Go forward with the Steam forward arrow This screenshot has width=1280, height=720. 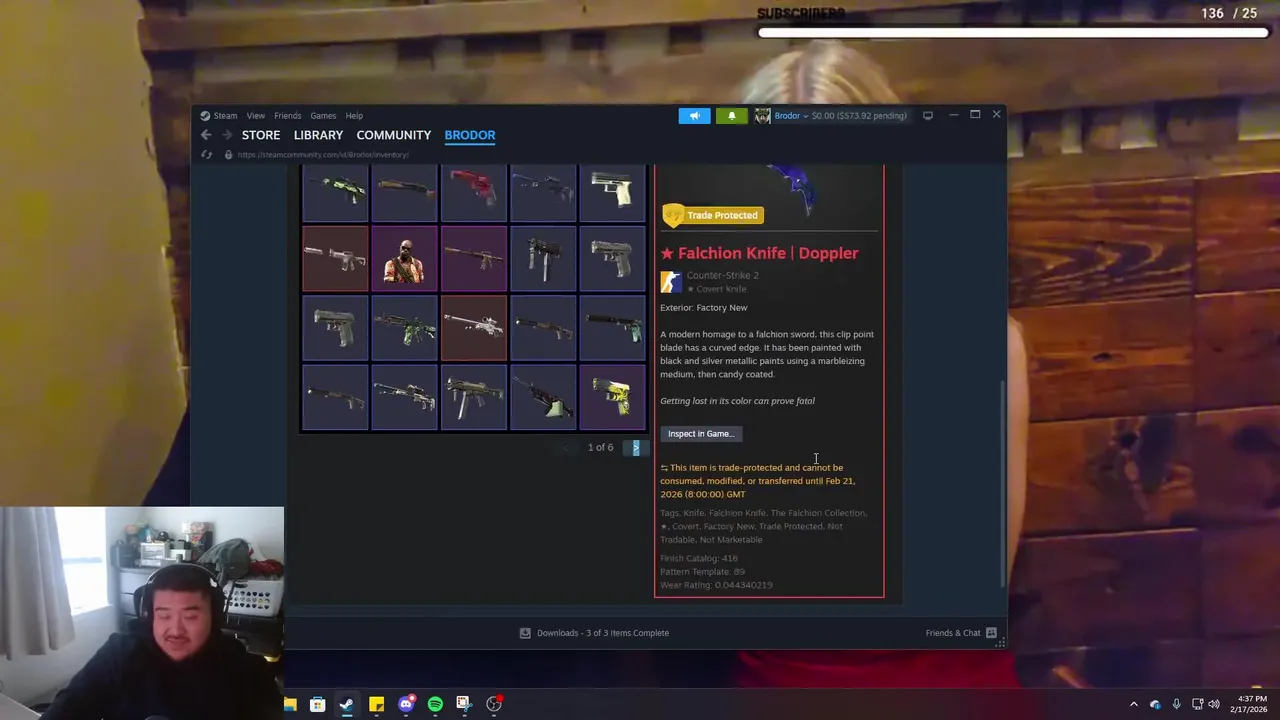point(227,135)
